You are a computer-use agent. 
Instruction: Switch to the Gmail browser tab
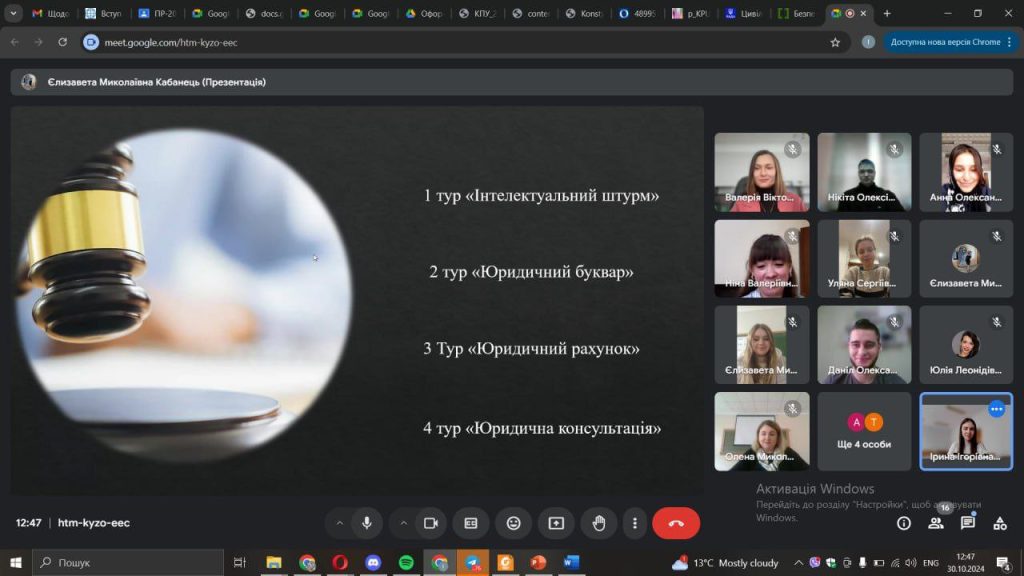point(49,14)
